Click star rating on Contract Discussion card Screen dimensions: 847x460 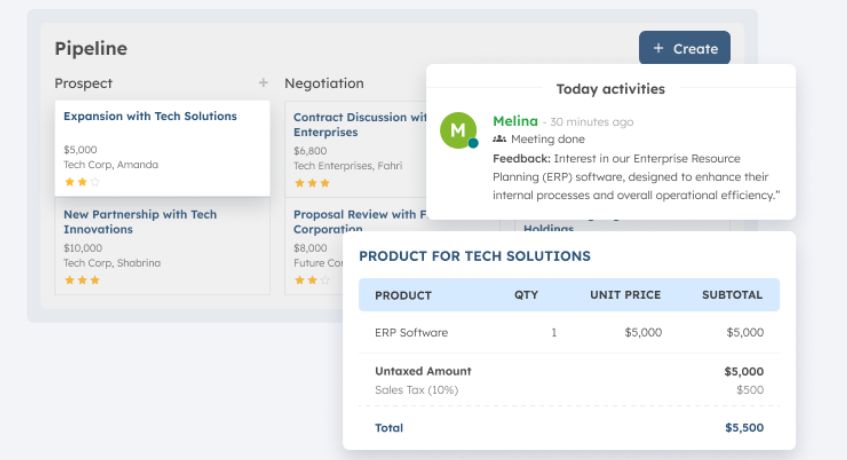click(x=311, y=183)
